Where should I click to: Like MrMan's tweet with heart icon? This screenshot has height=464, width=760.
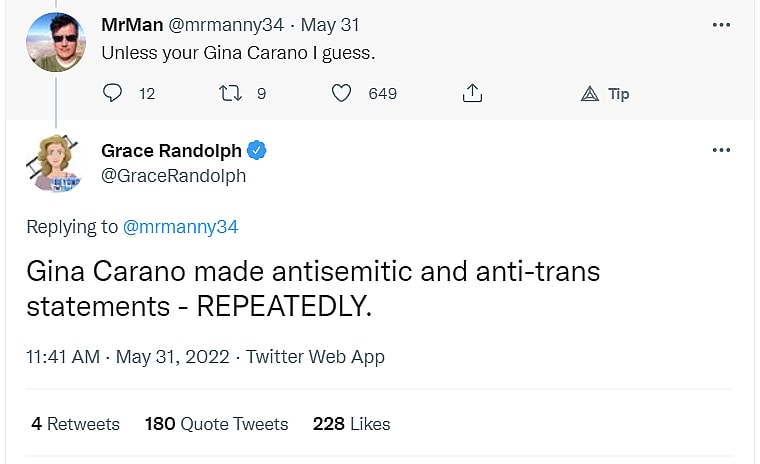(342, 93)
